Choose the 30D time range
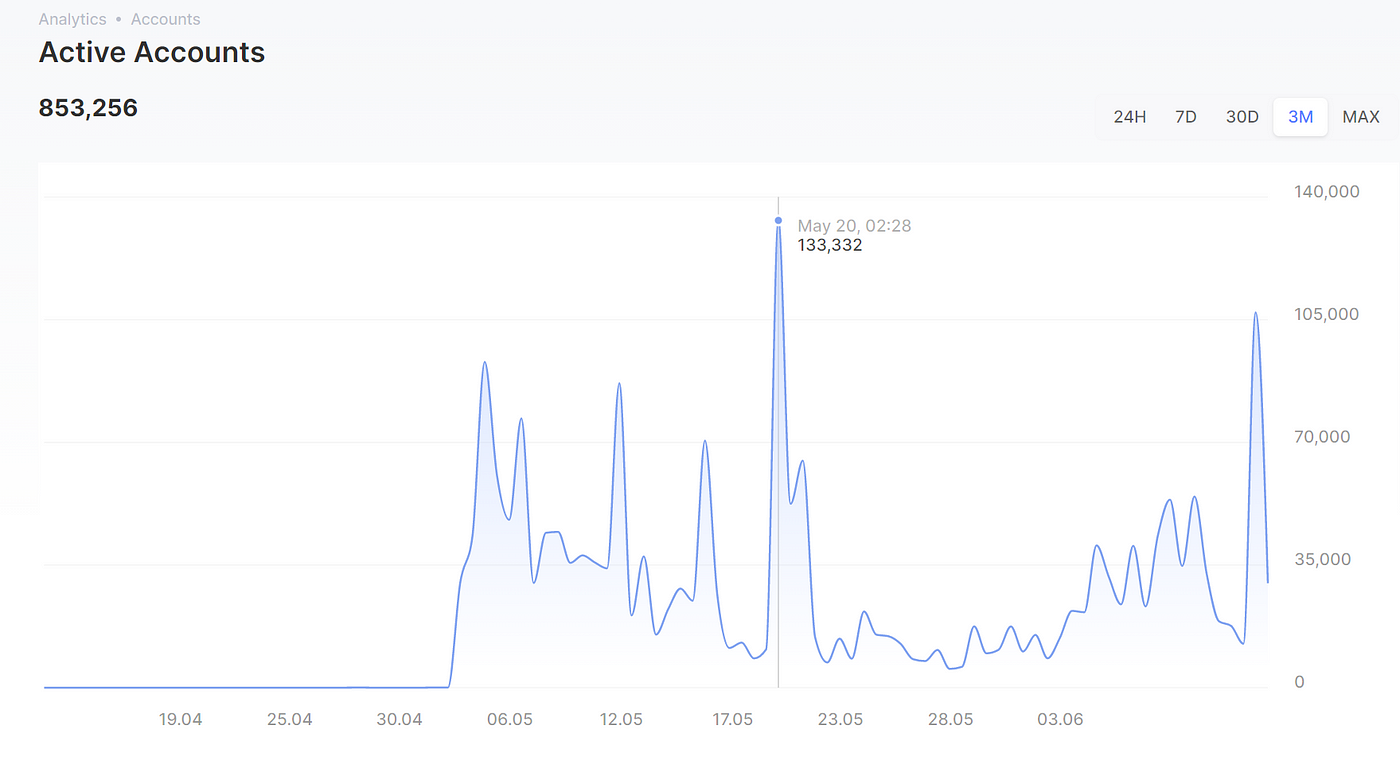 (x=1242, y=117)
